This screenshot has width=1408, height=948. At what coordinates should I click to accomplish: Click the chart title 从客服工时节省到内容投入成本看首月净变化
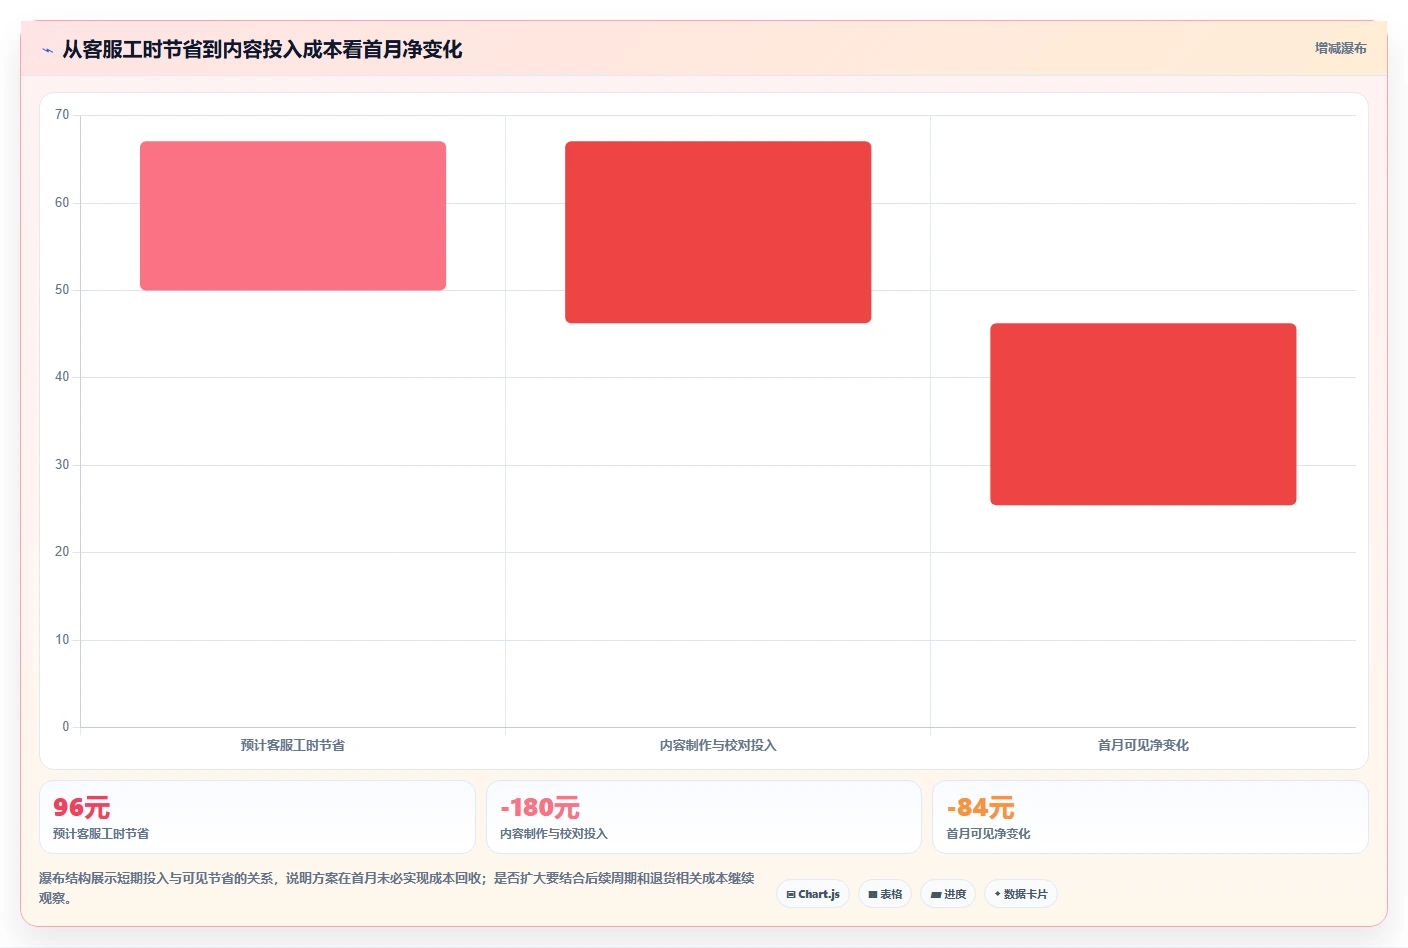click(x=262, y=50)
